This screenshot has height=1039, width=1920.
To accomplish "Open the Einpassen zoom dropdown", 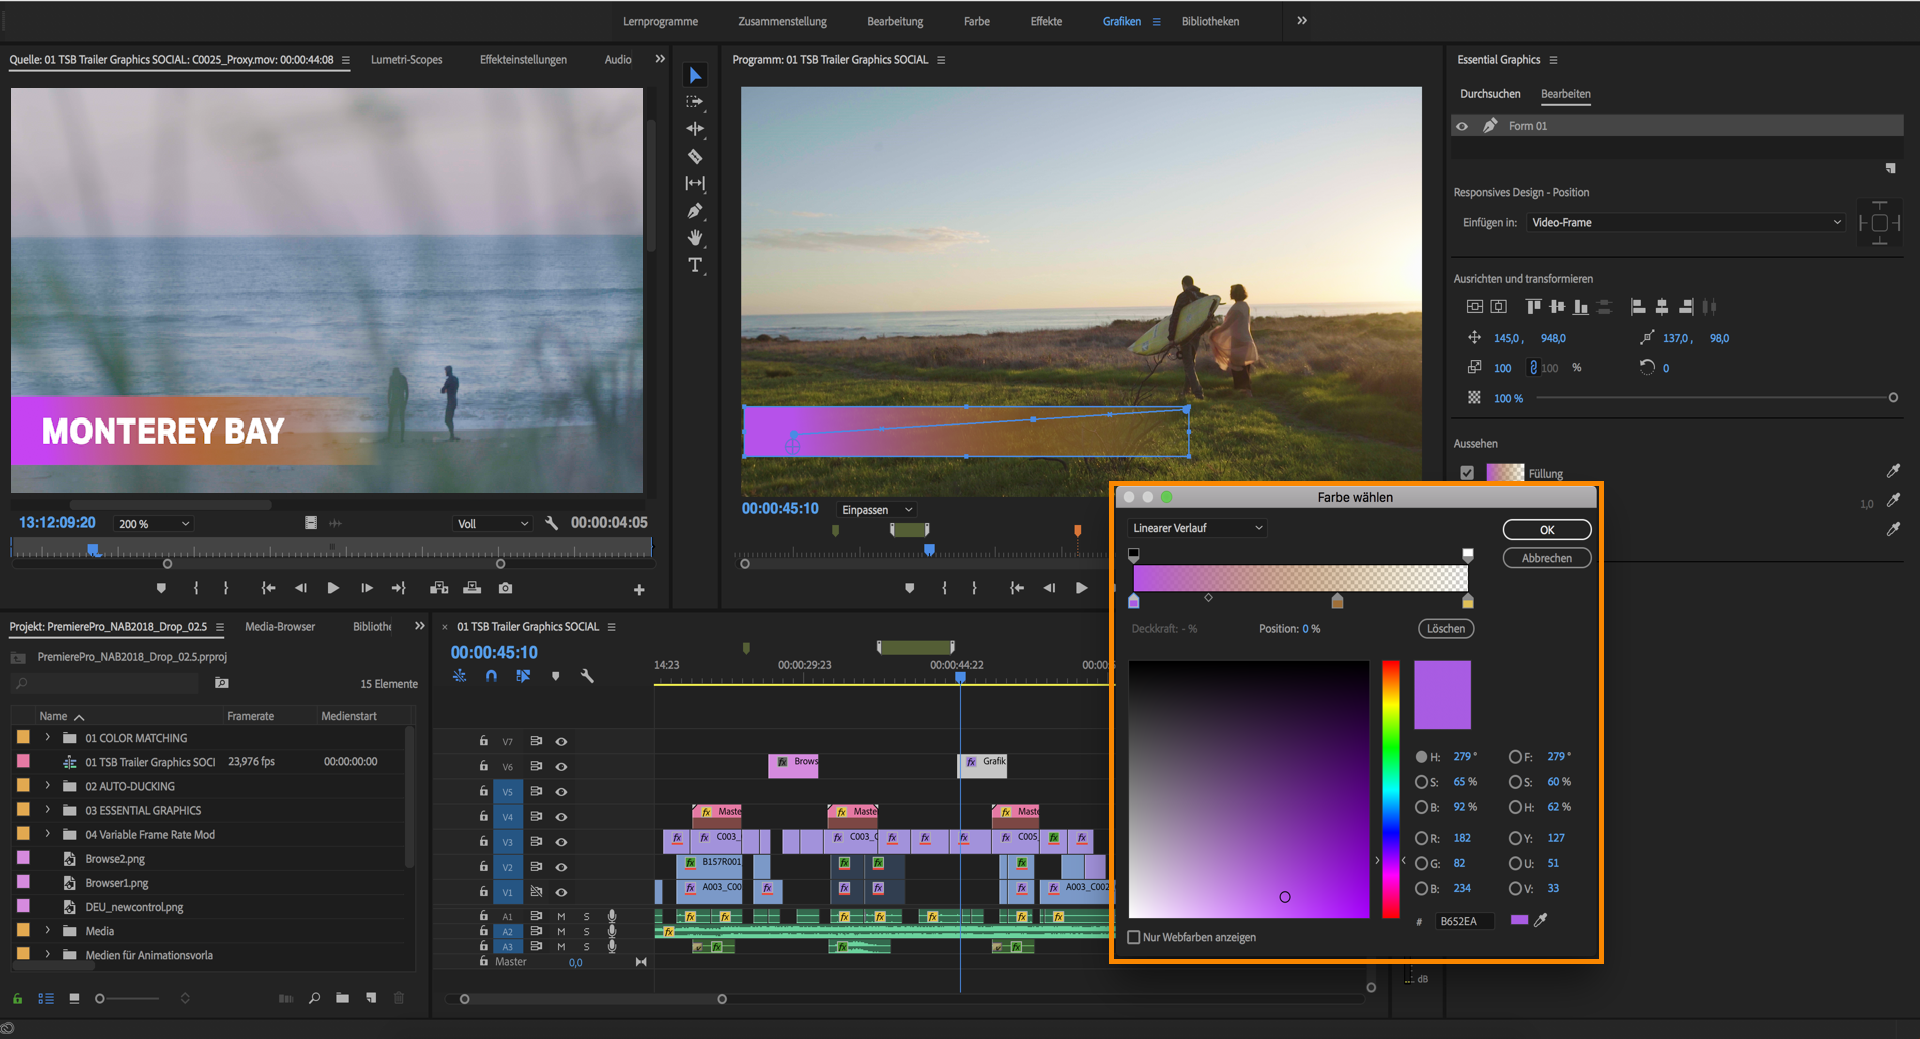I will [x=877, y=510].
